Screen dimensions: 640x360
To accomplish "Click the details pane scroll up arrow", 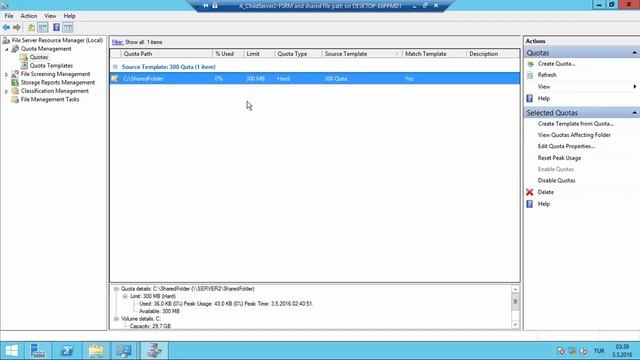I will pos(515,289).
